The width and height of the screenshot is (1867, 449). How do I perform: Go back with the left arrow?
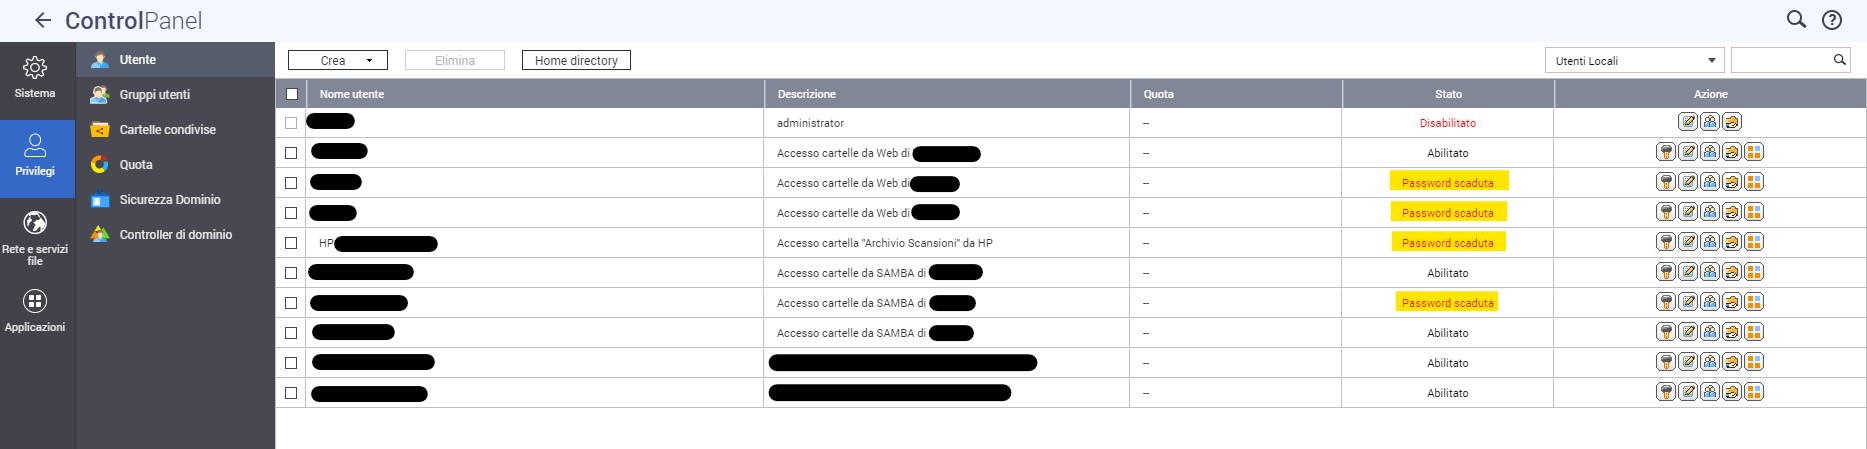(43, 20)
